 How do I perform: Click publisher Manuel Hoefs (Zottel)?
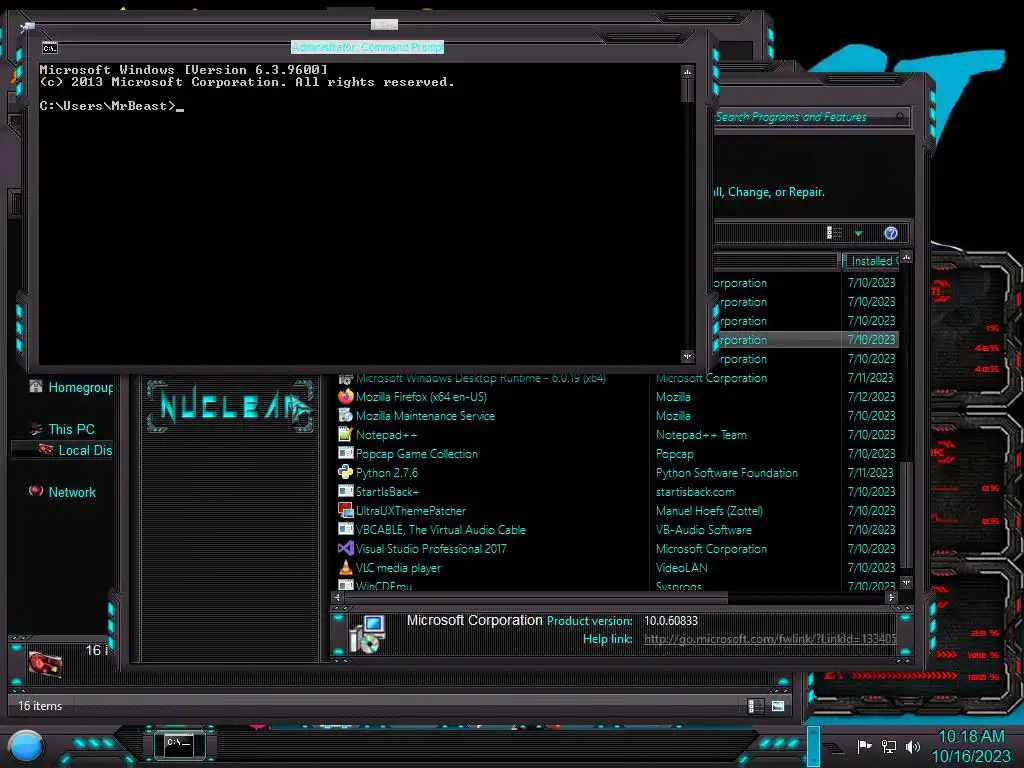pos(709,511)
